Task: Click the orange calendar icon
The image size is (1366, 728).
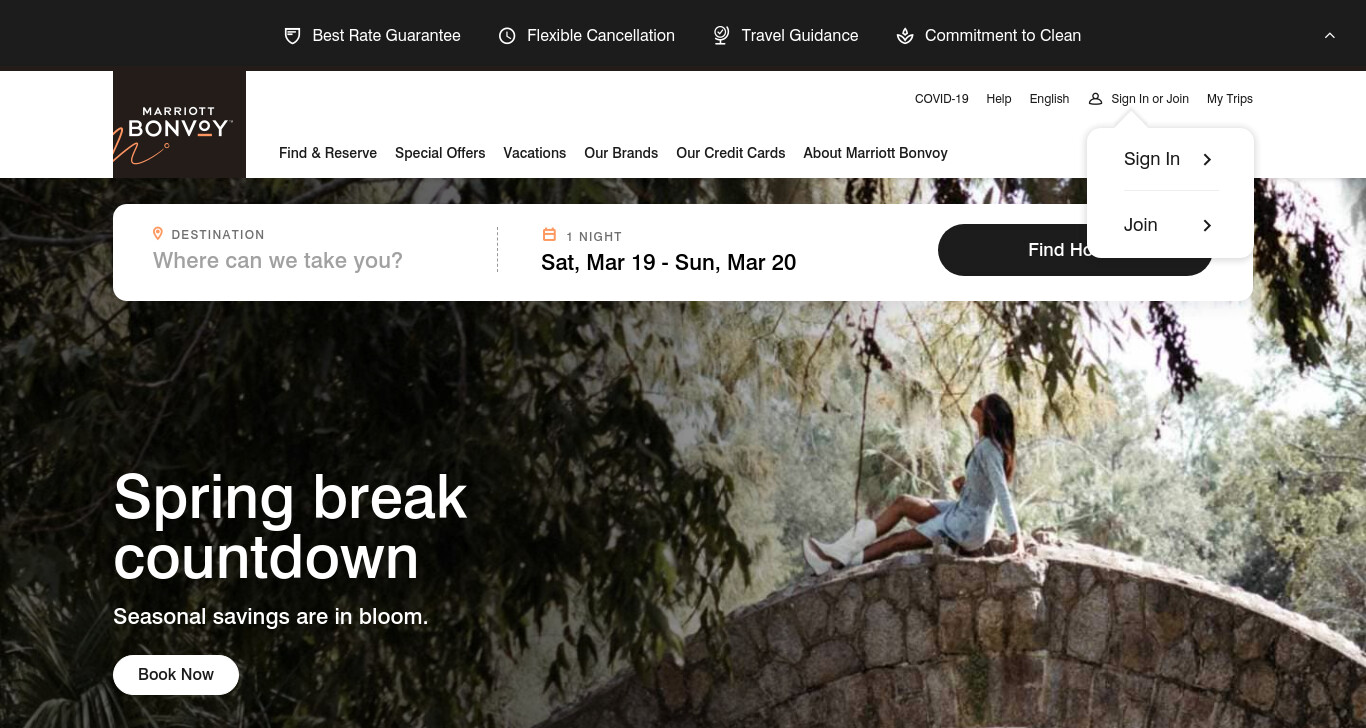Action: click(x=549, y=235)
